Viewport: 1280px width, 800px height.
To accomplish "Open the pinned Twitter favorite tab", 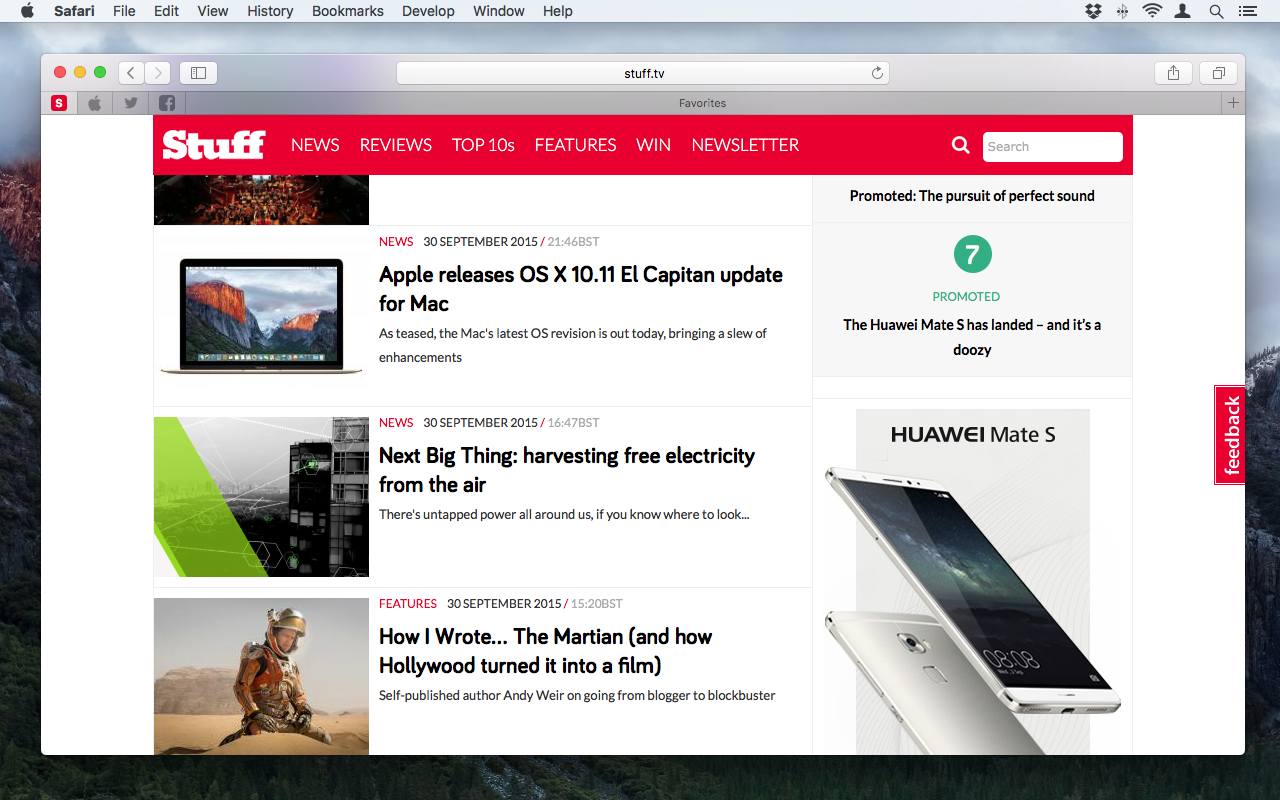I will click(x=131, y=103).
